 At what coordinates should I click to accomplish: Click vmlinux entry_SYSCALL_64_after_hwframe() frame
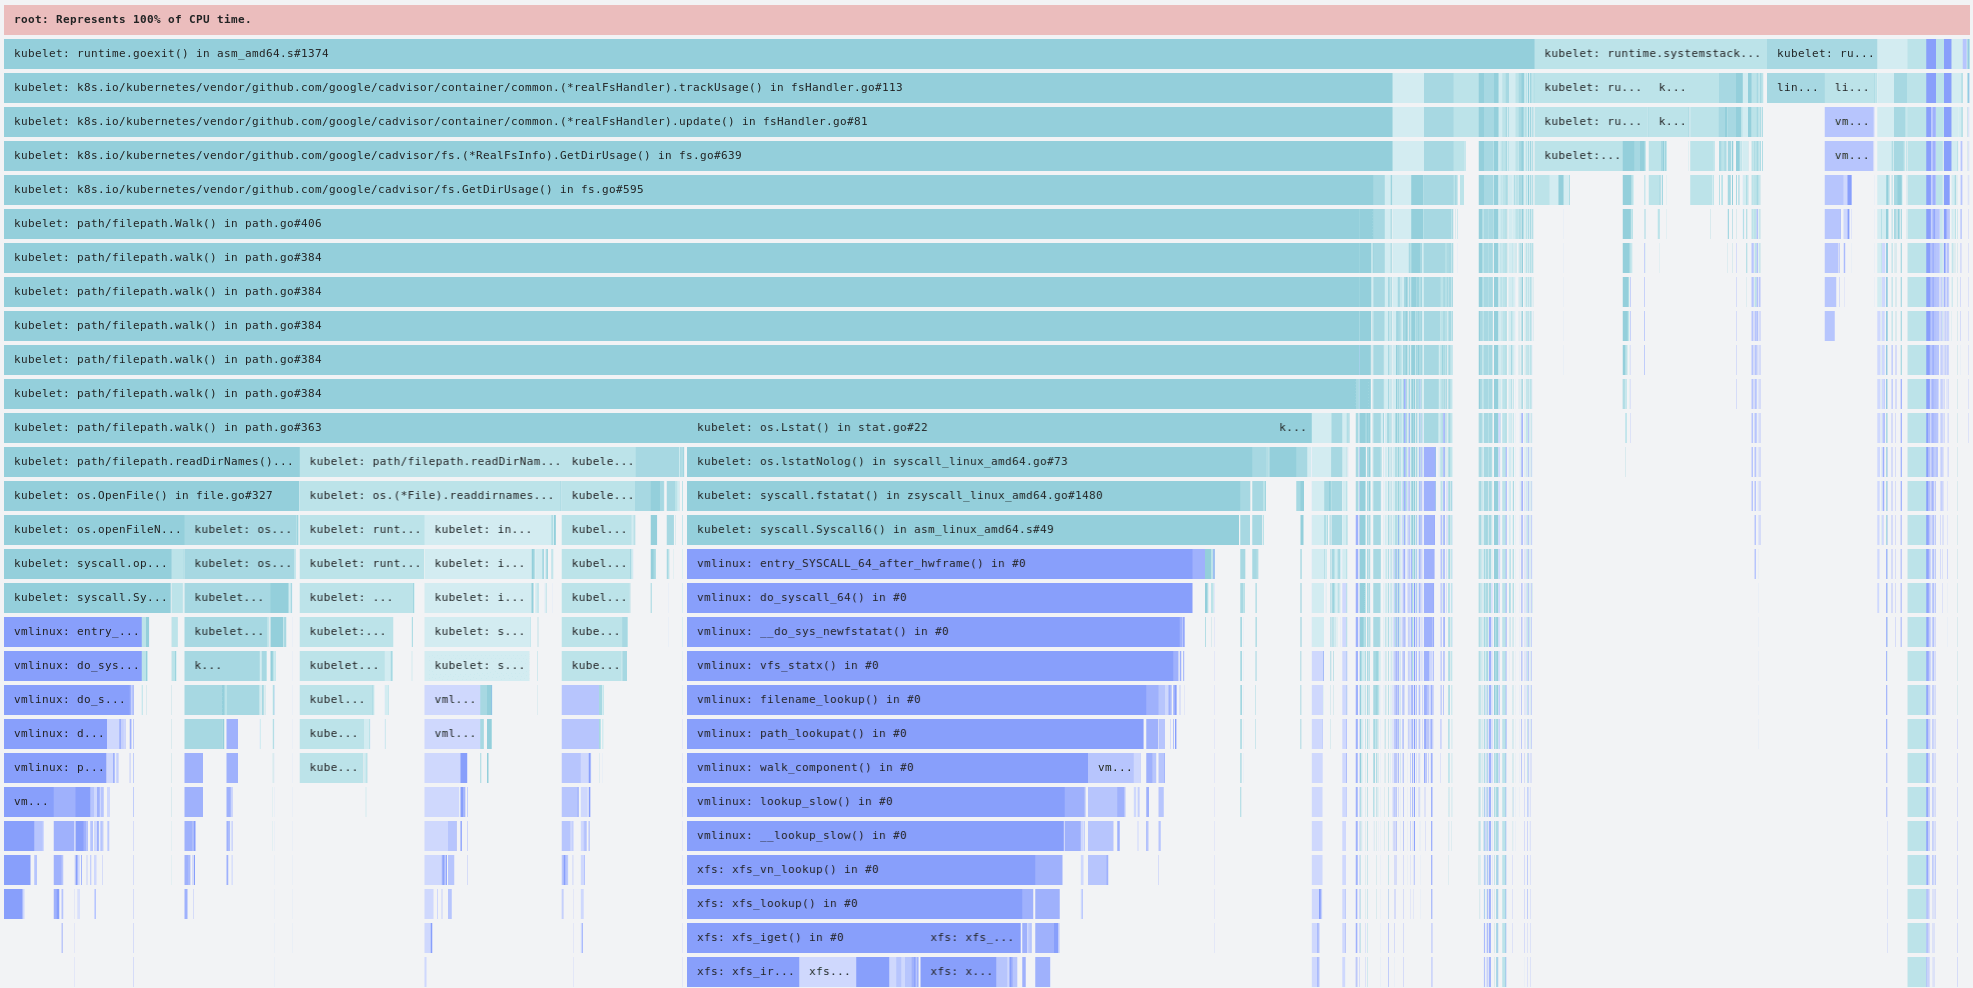939,564
